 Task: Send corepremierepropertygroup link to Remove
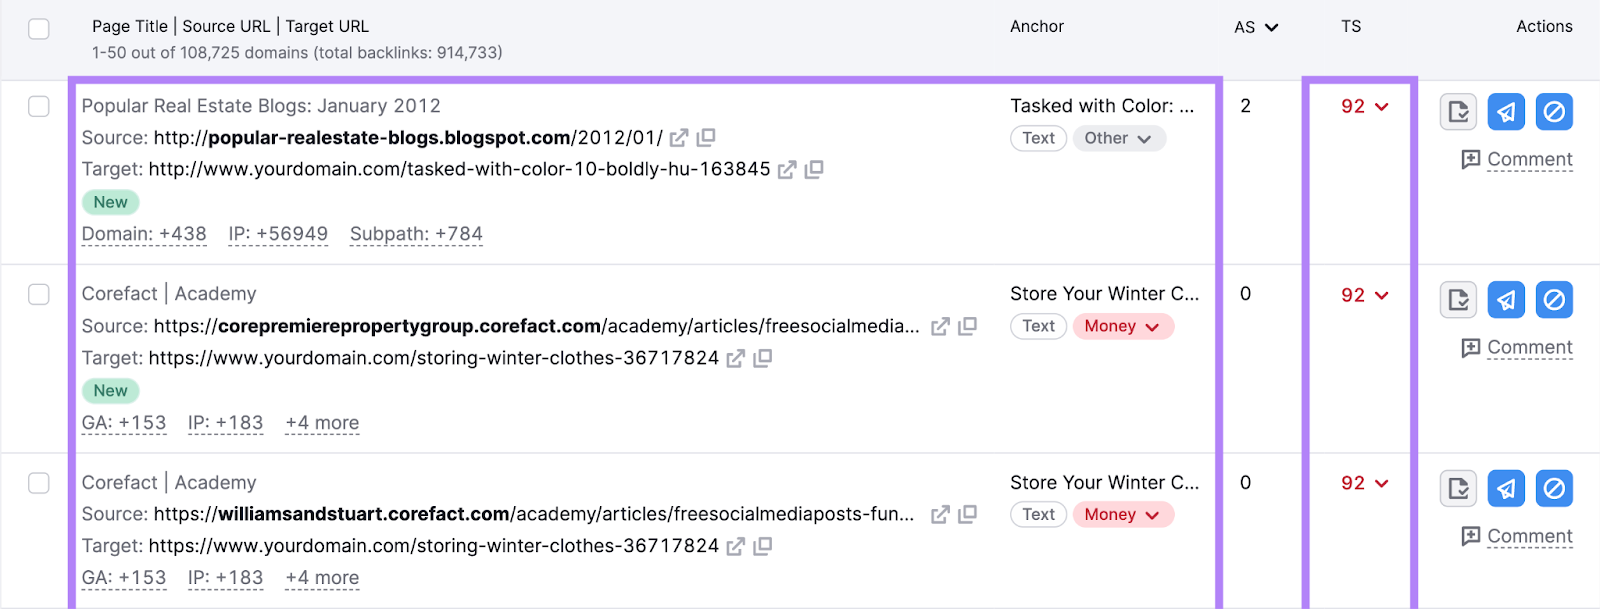[x=1506, y=299]
